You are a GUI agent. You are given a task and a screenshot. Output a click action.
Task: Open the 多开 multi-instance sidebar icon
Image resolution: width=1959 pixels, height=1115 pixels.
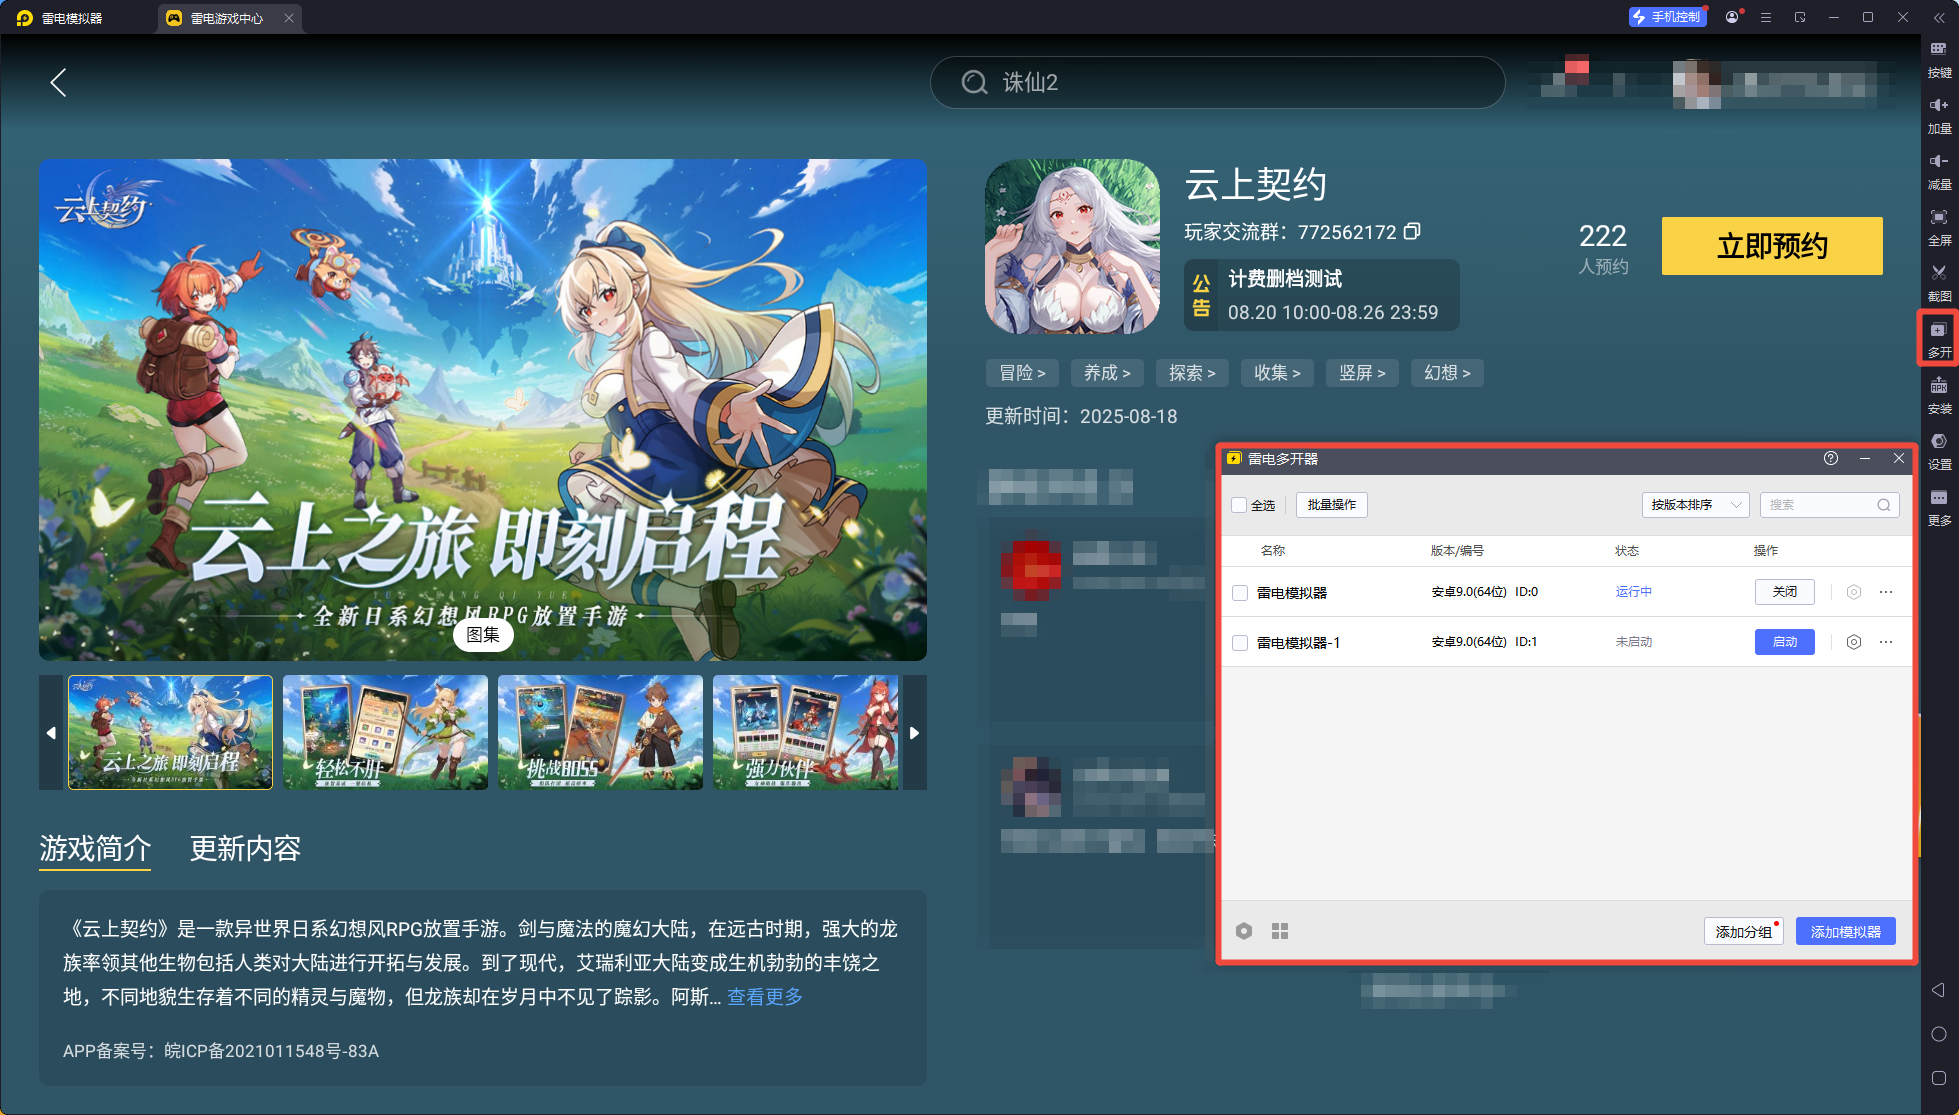tap(1939, 340)
